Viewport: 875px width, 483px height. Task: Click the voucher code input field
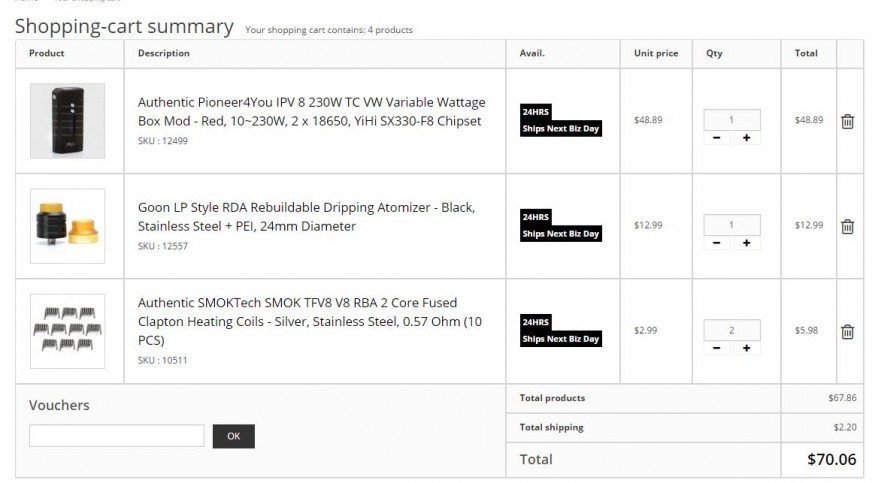coord(116,436)
